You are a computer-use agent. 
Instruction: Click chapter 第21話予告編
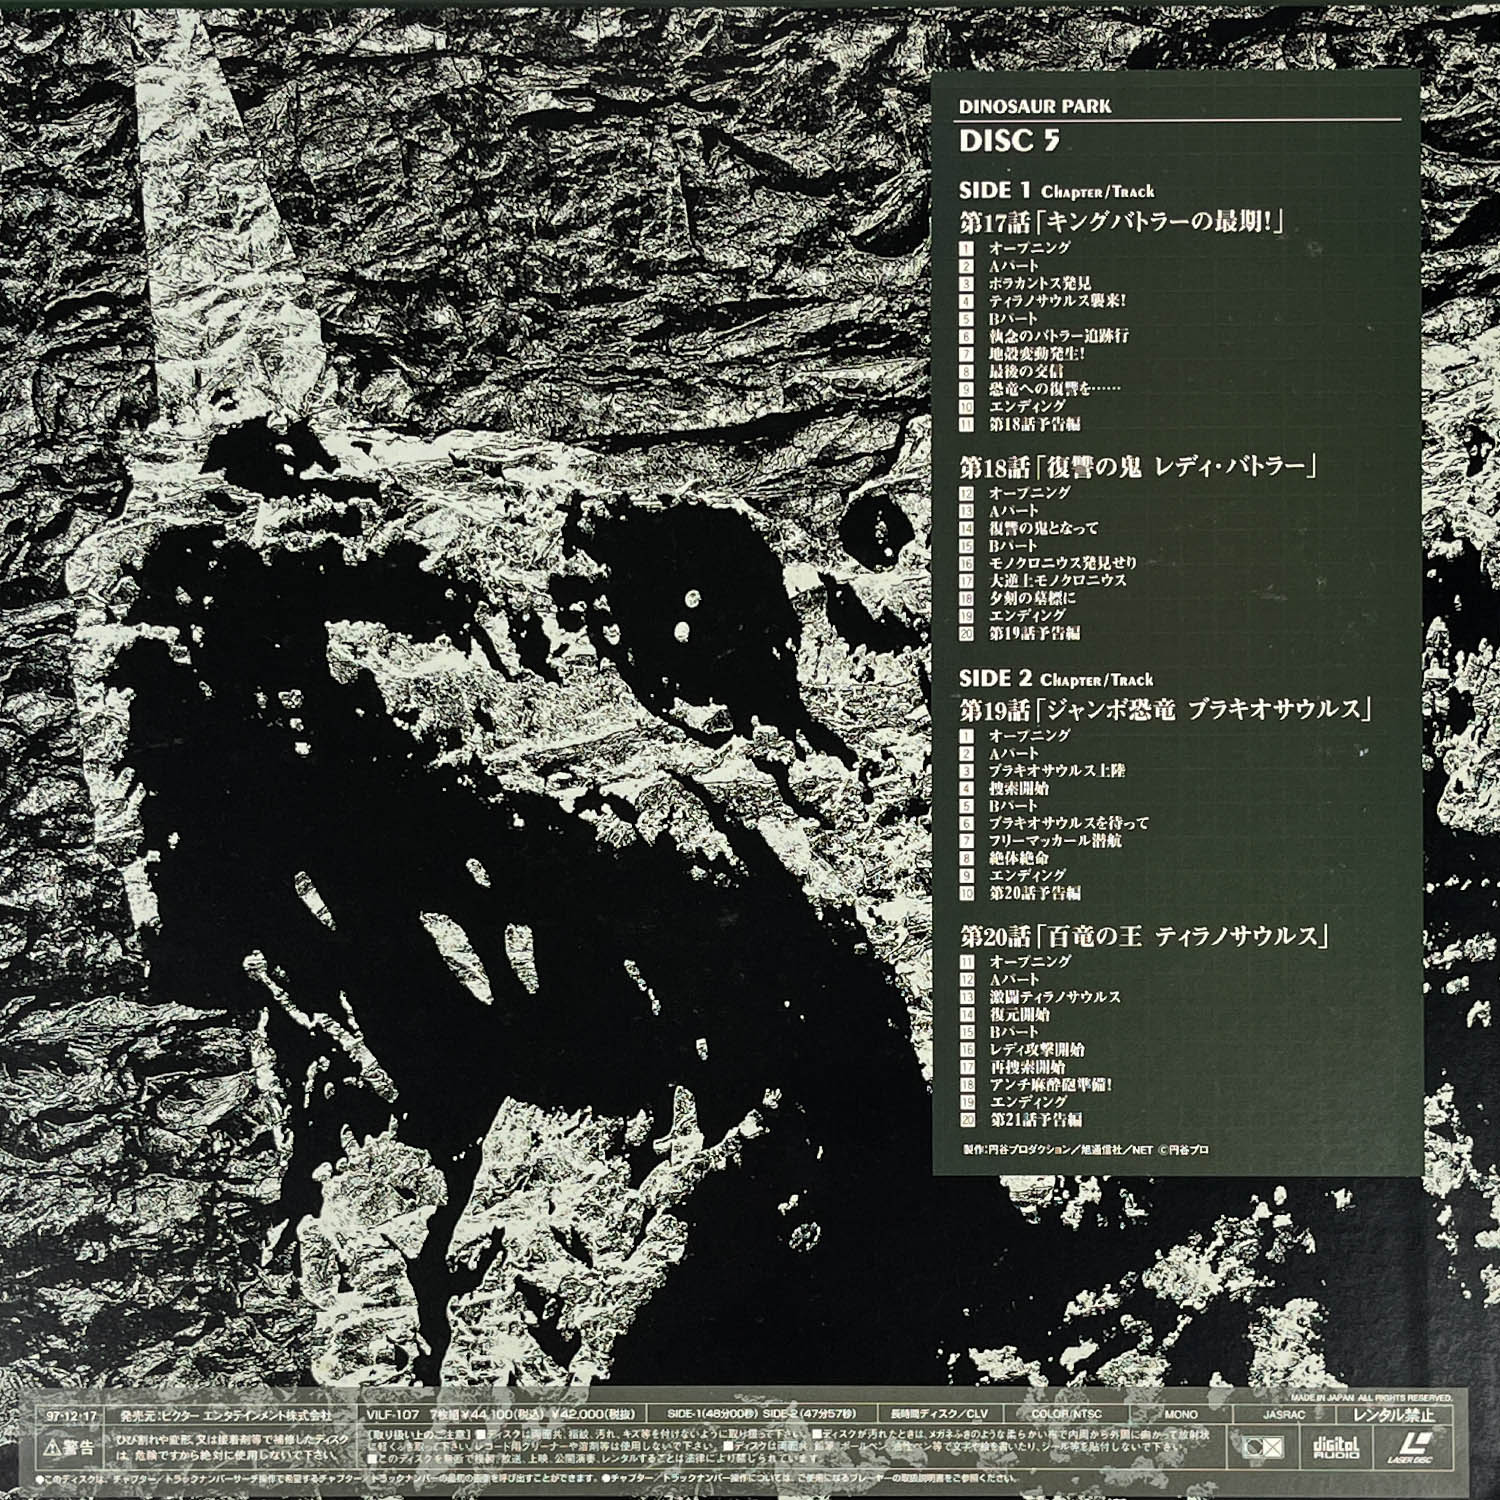point(1034,1119)
